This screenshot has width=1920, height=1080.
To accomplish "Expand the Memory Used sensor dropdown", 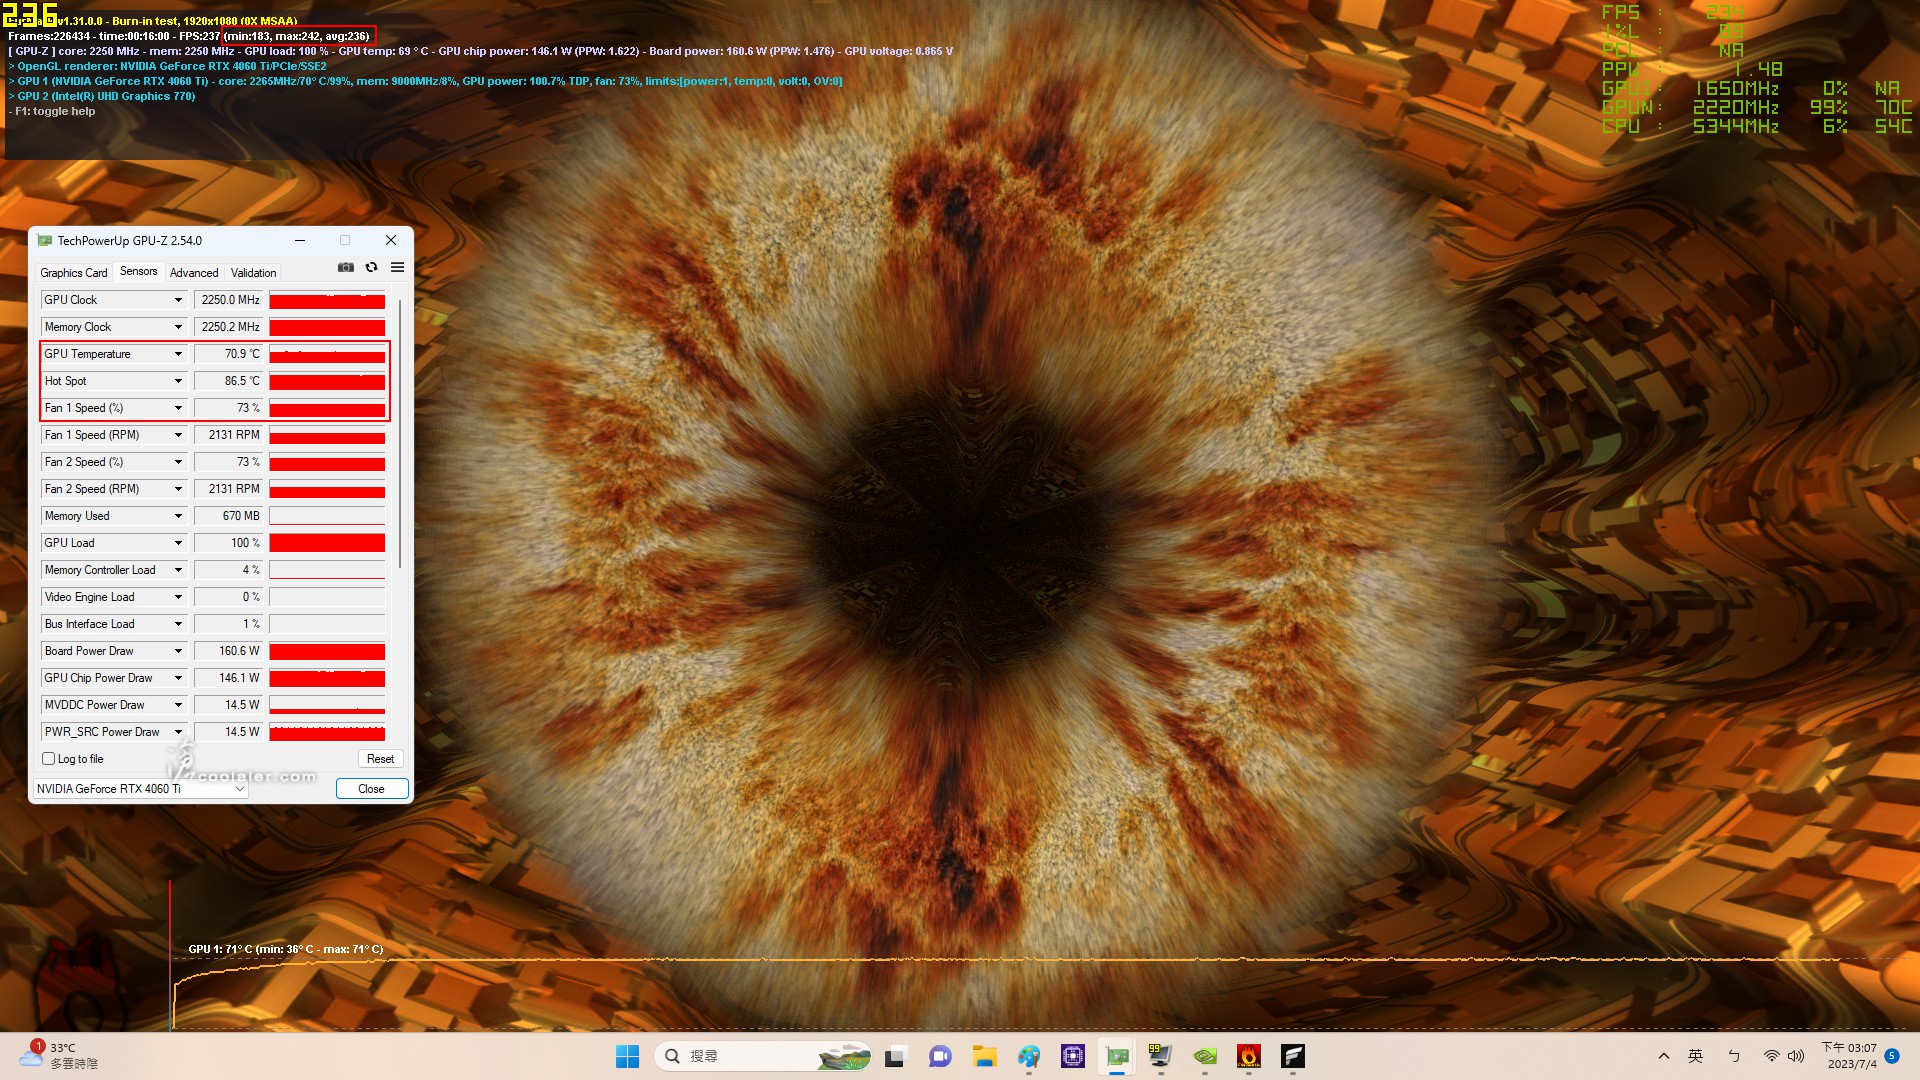I will pos(179,516).
